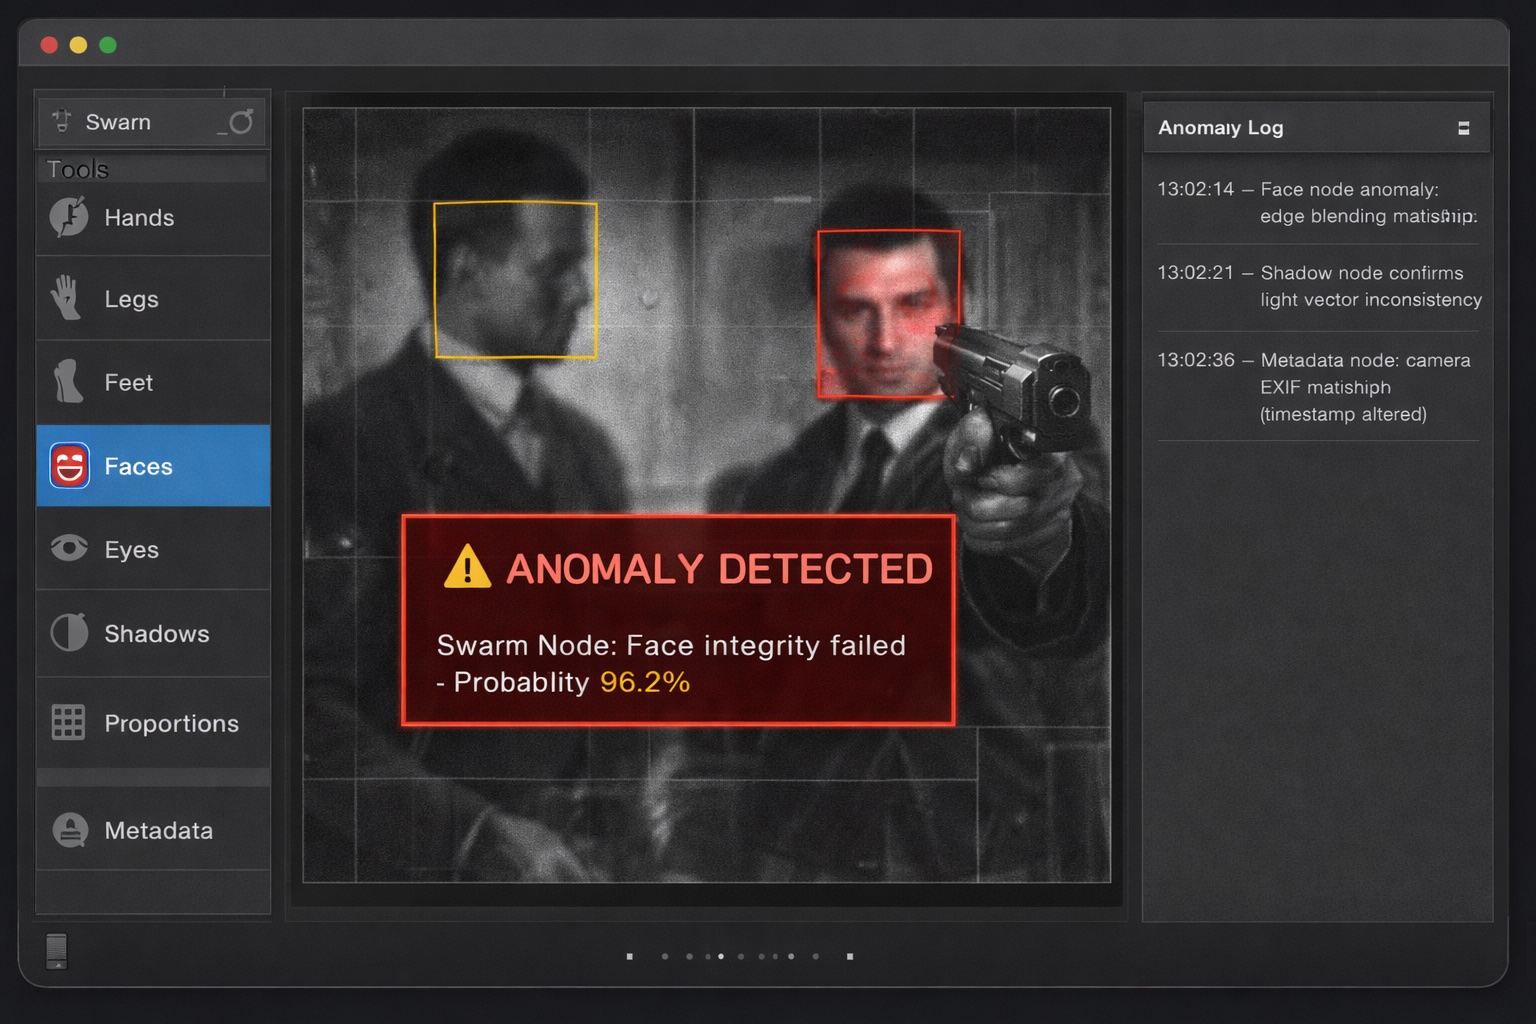Select the Legs tool icon
Viewport: 1536px width, 1024px height.
[67, 298]
